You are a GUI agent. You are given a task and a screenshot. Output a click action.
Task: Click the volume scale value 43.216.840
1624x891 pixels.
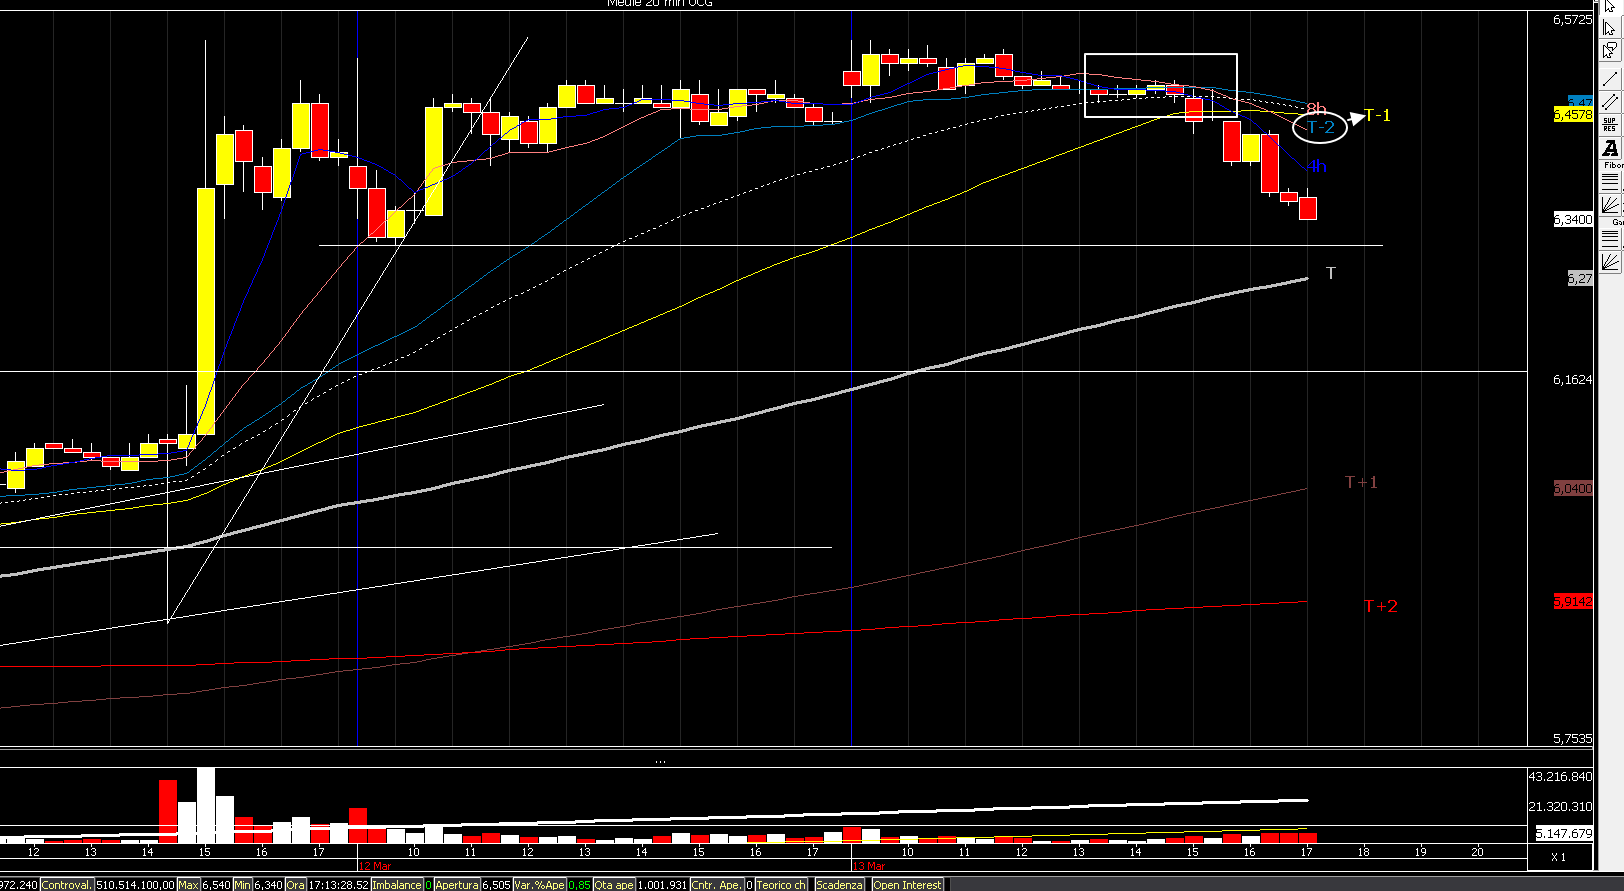point(1561,776)
